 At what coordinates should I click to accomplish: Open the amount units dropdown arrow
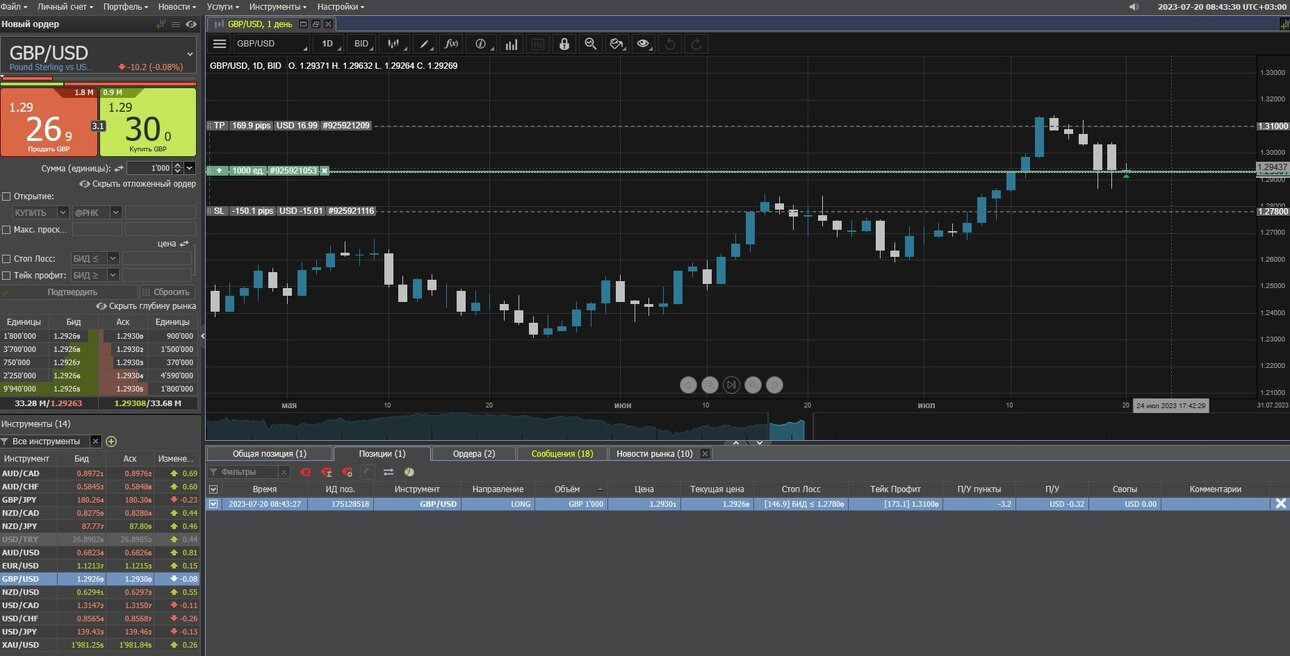click(x=190, y=168)
